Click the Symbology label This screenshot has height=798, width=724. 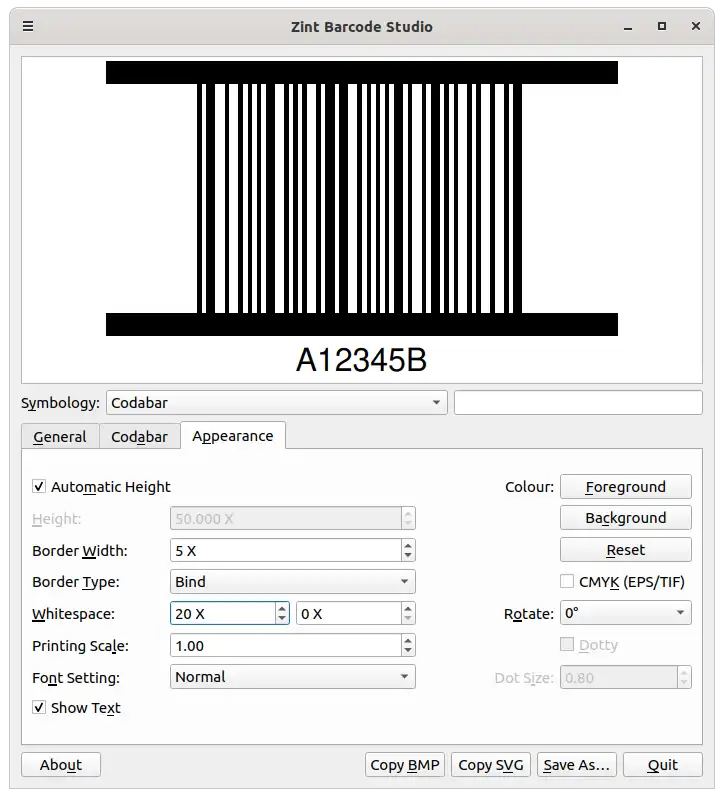click(x=61, y=403)
